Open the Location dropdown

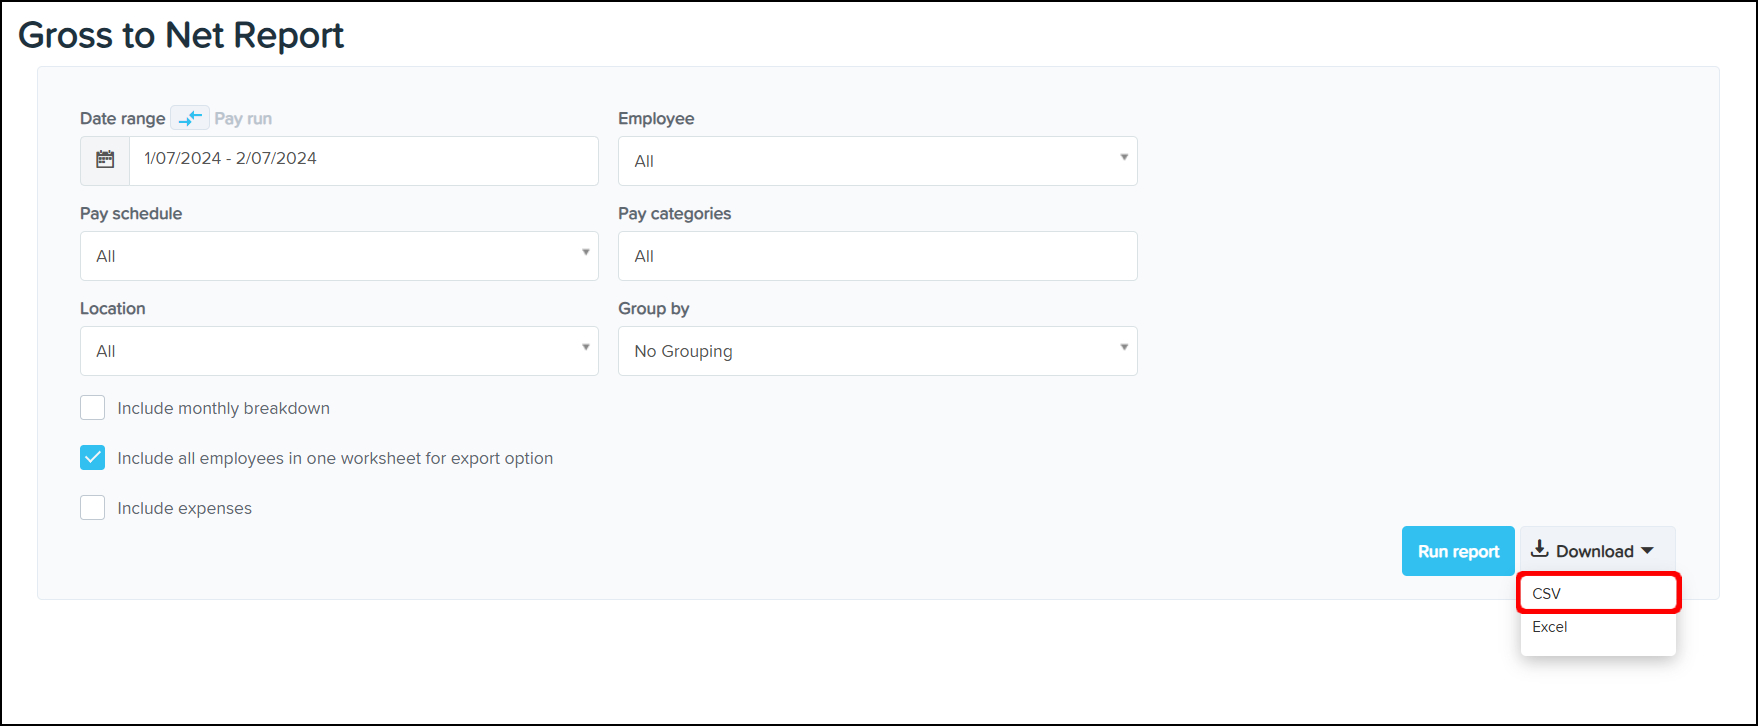tap(339, 351)
